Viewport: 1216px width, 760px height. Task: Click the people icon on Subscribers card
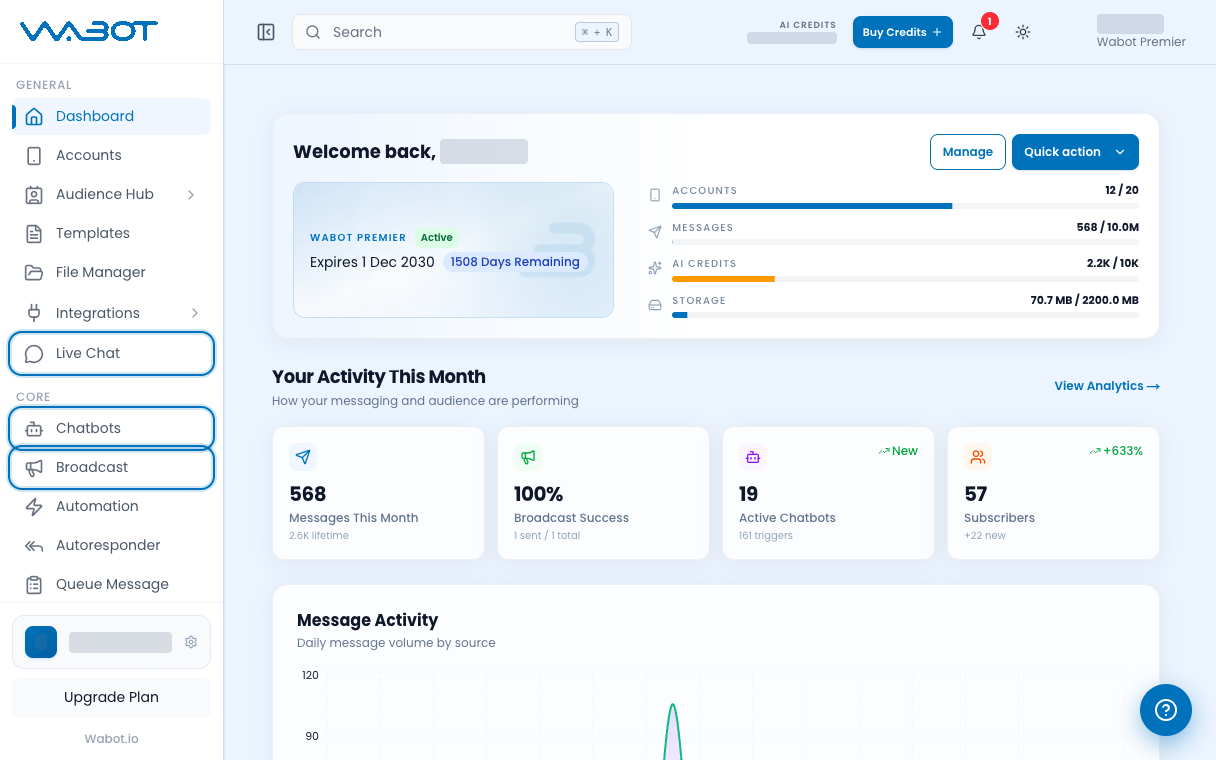978,457
